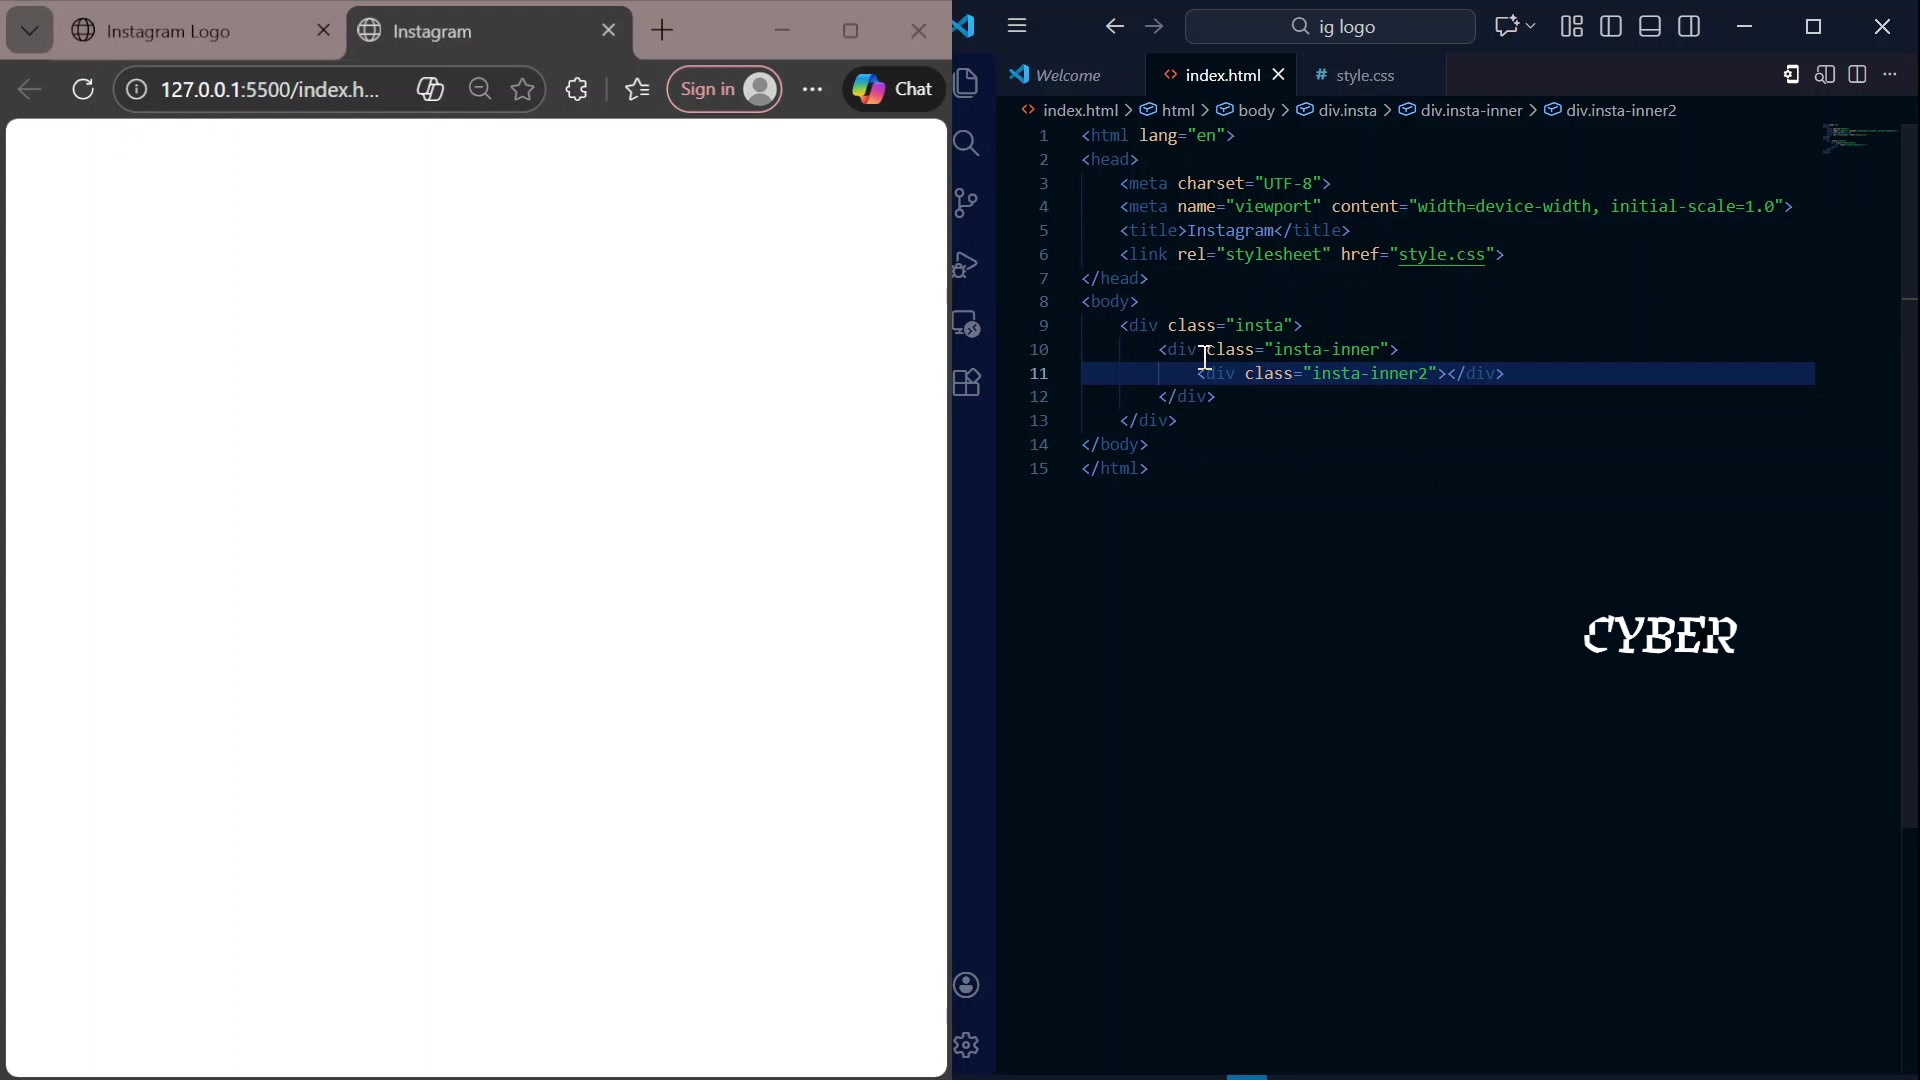Screen dimensions: 1920x1080
Task: Close the 'Instagram' browser tab
Action: click(x=608, y=31)
